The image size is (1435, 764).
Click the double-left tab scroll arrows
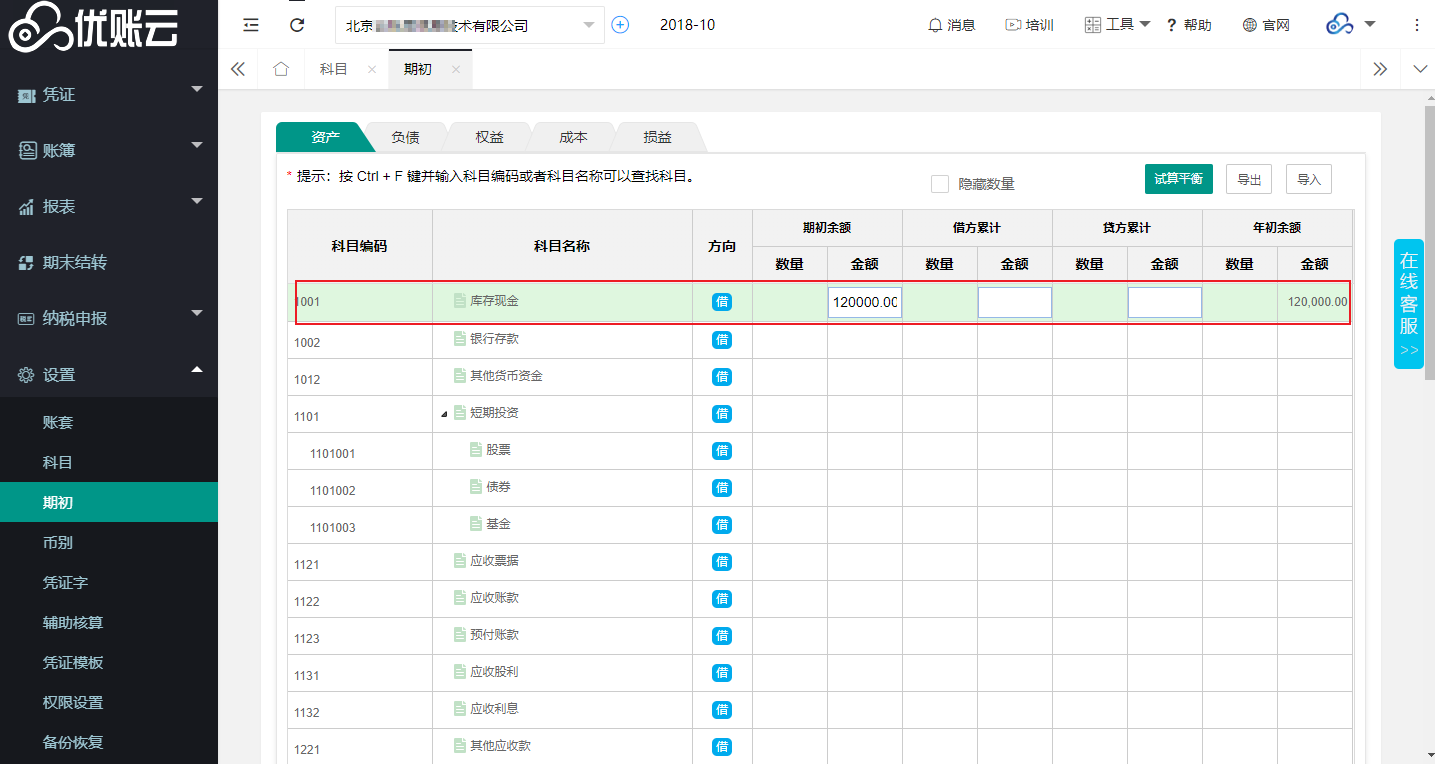point(238,69)
